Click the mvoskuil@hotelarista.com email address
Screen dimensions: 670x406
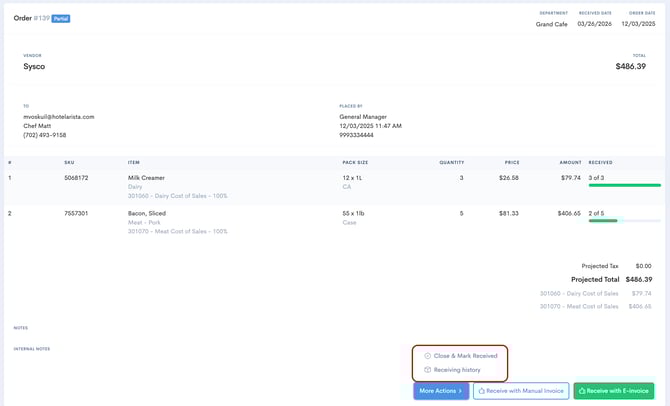[x=59, y=117]
